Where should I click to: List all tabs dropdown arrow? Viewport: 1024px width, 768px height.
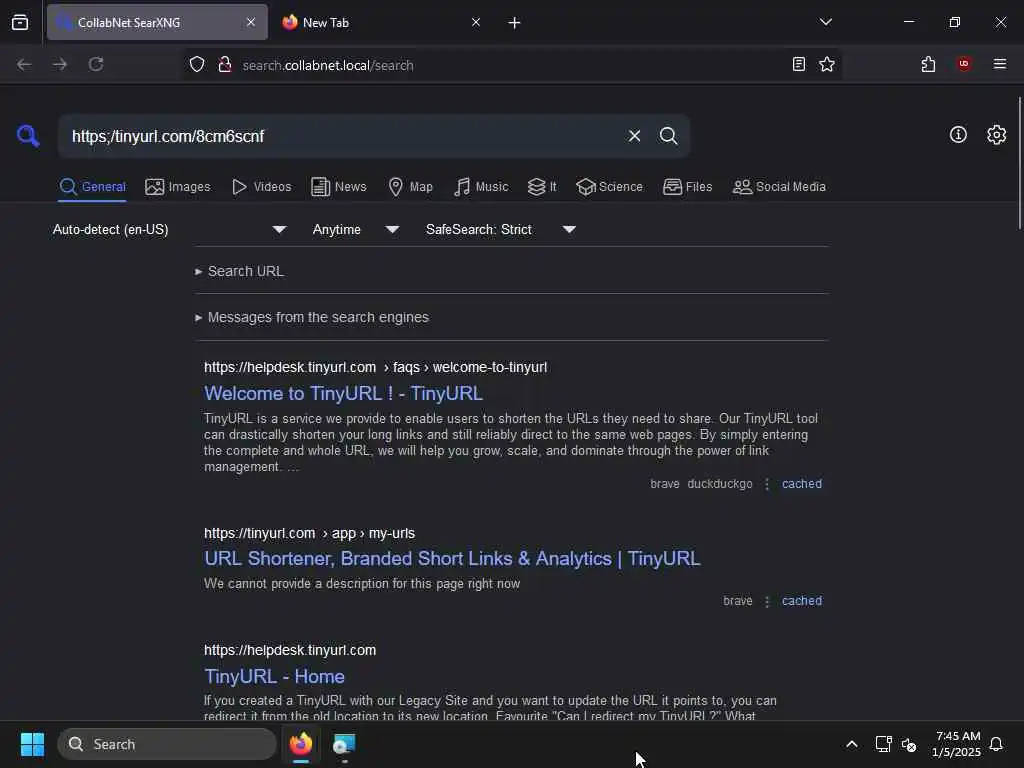pos(825,22)
